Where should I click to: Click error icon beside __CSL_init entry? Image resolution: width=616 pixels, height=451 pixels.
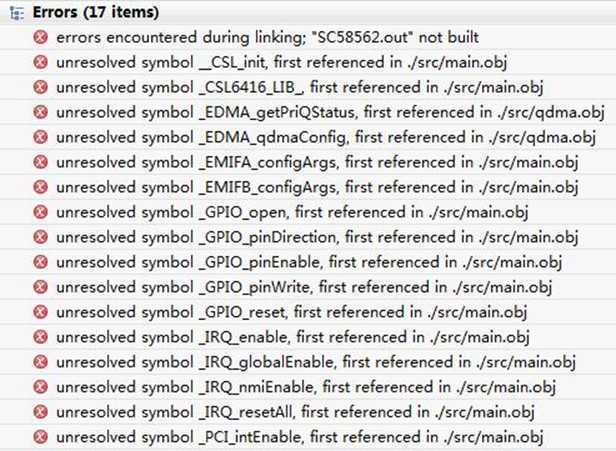click(40, 62)
